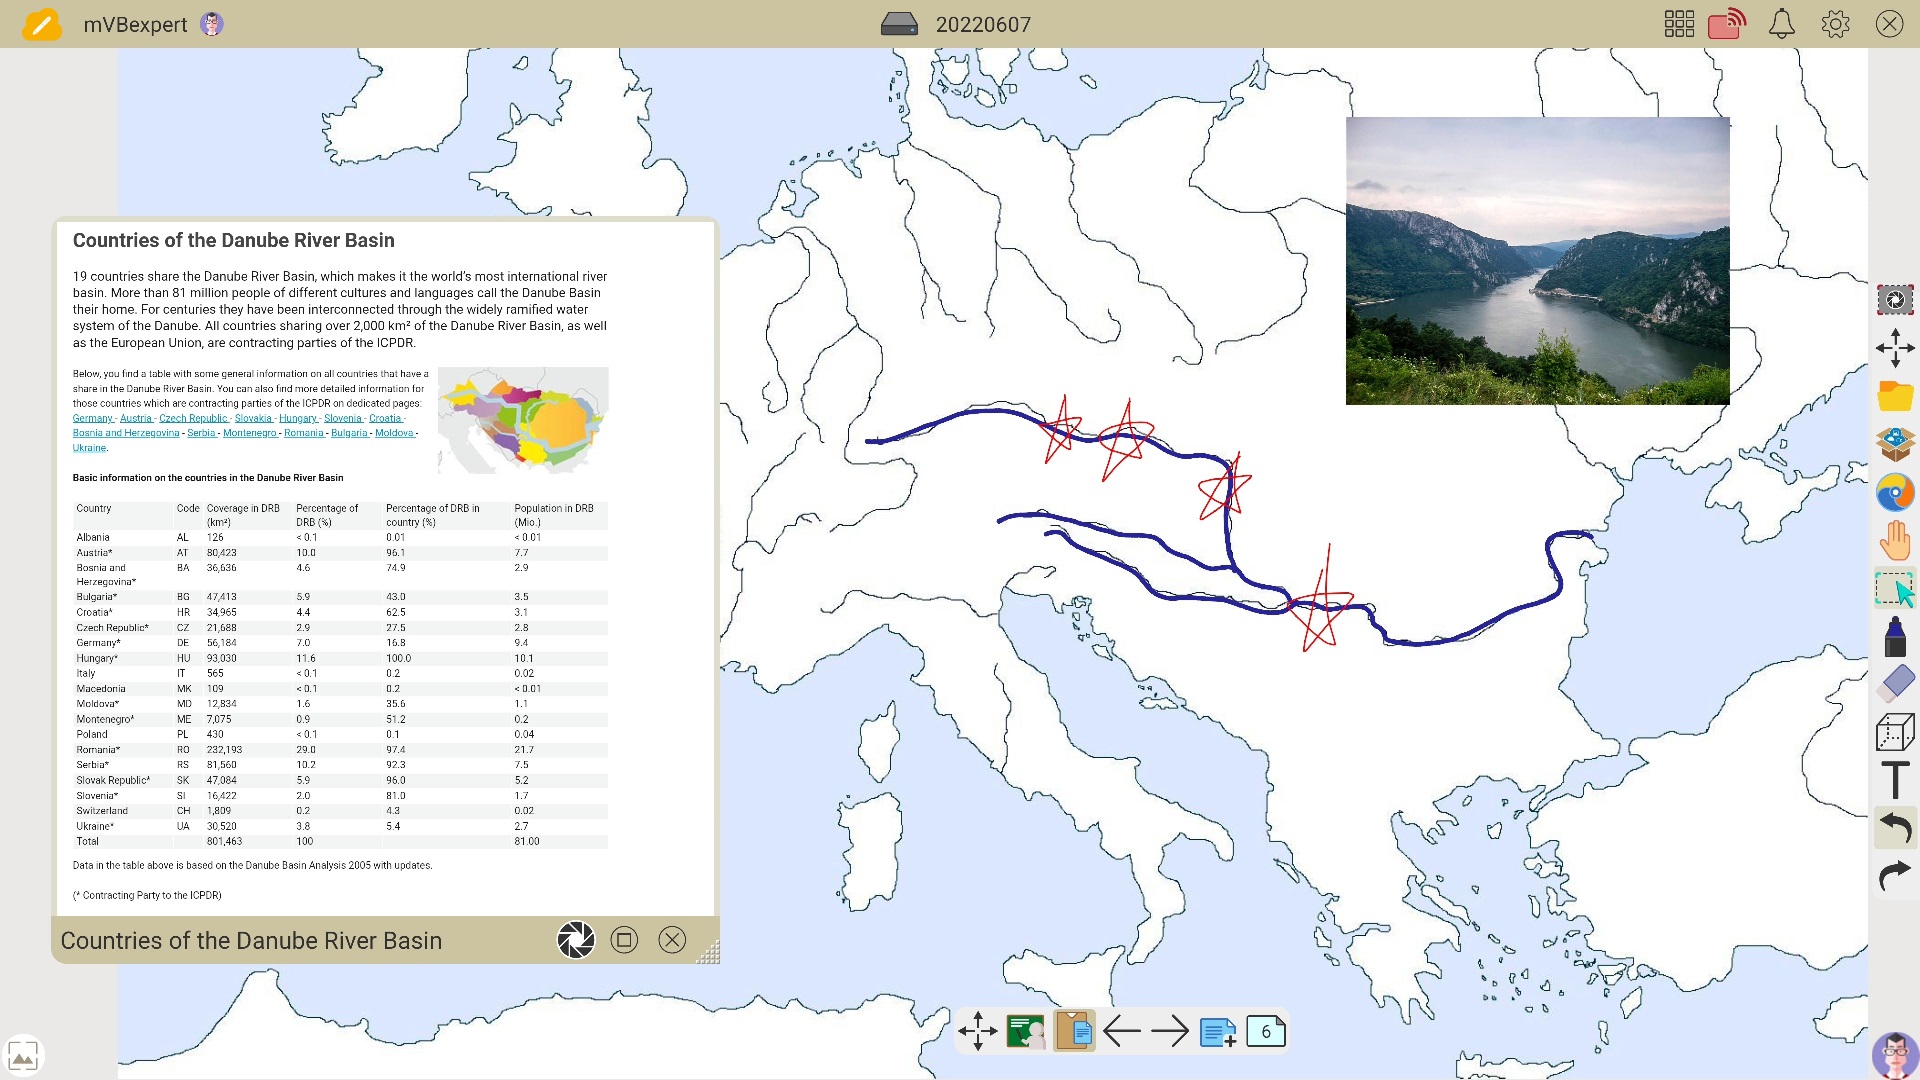This screenshot has width=1920, height=1080.
Task: Follow the Germany link
Action: [x=92, y=418]
